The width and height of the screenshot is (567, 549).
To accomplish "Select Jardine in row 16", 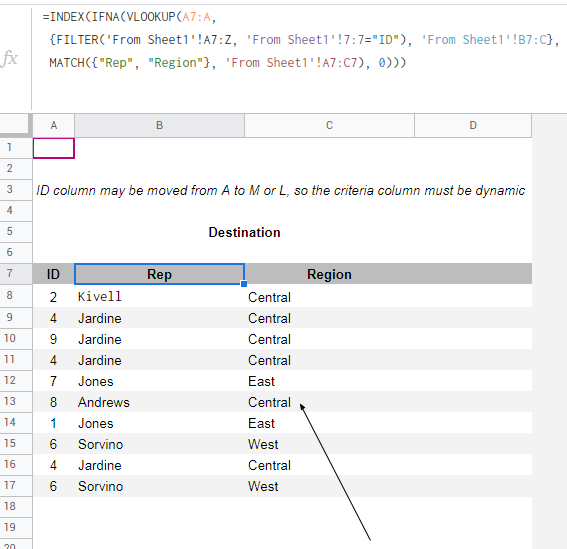I will [159, 465].
